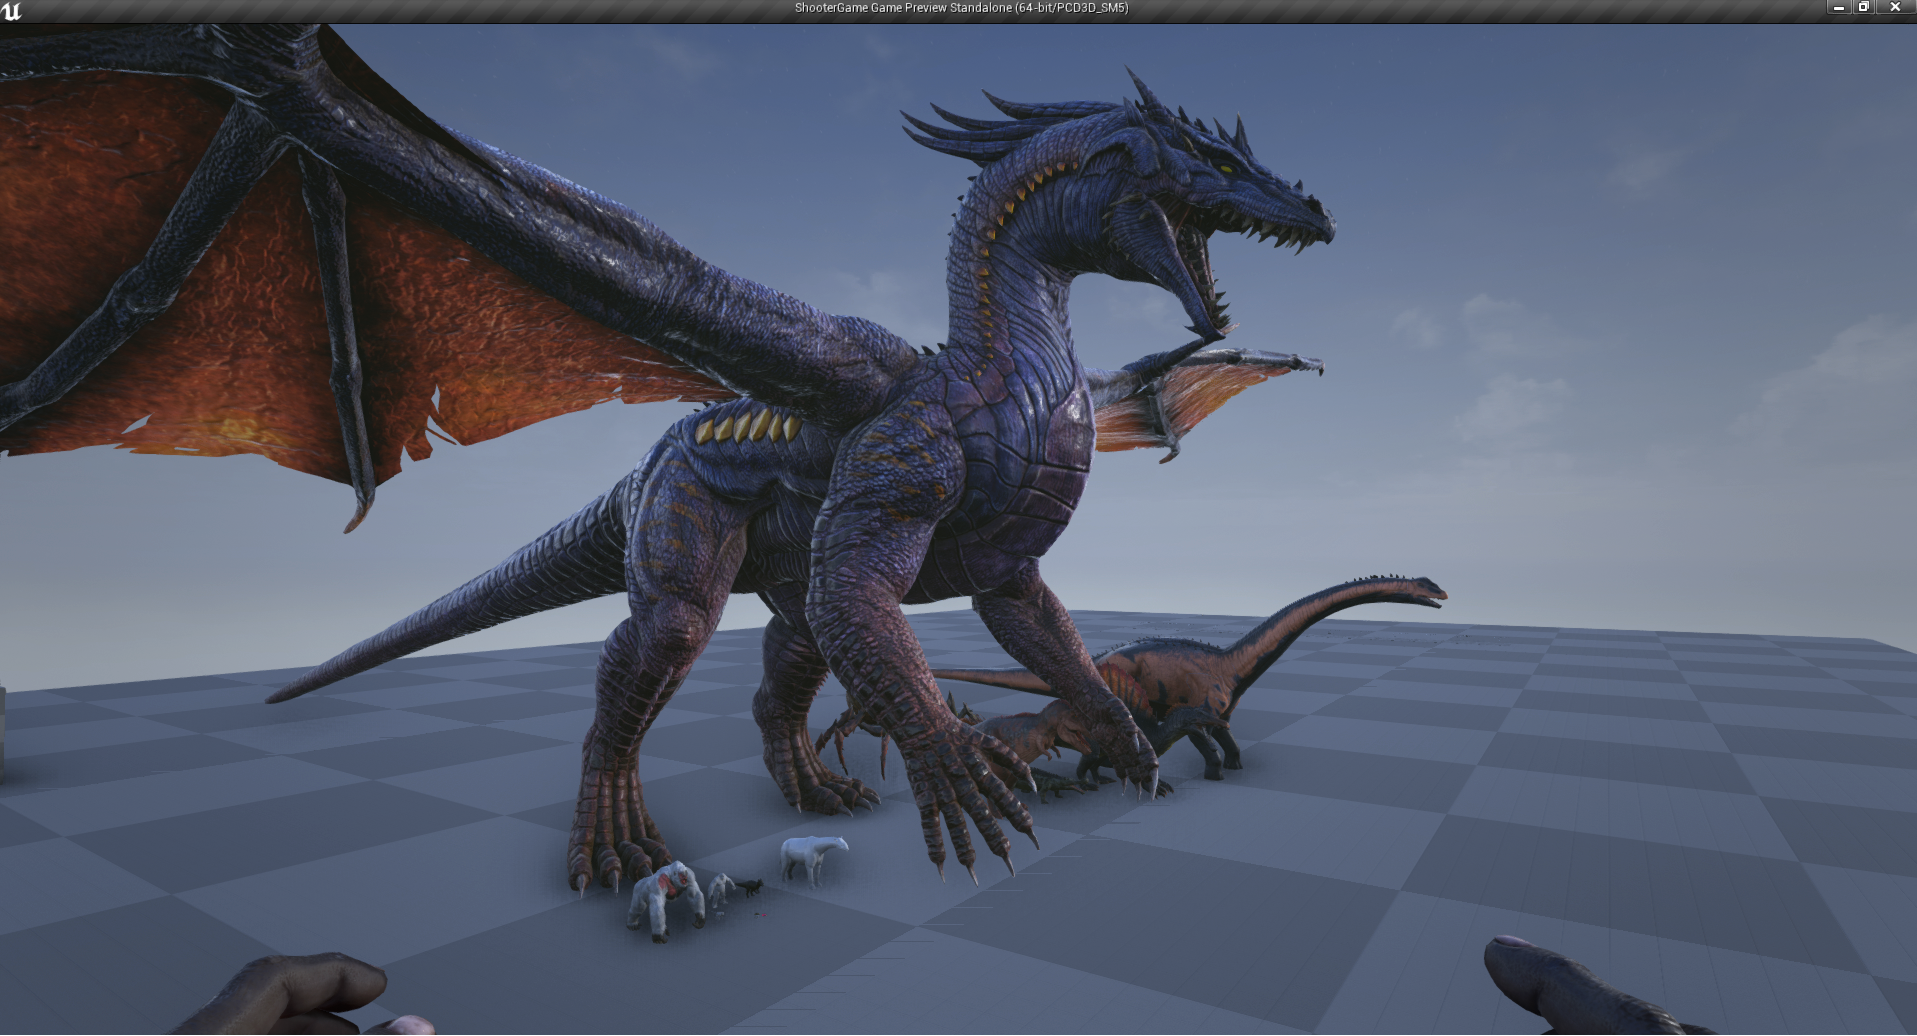Maximize the ShooterGame preview window
This screenshot has width=1917, height=1036.
click(1863, 7)
